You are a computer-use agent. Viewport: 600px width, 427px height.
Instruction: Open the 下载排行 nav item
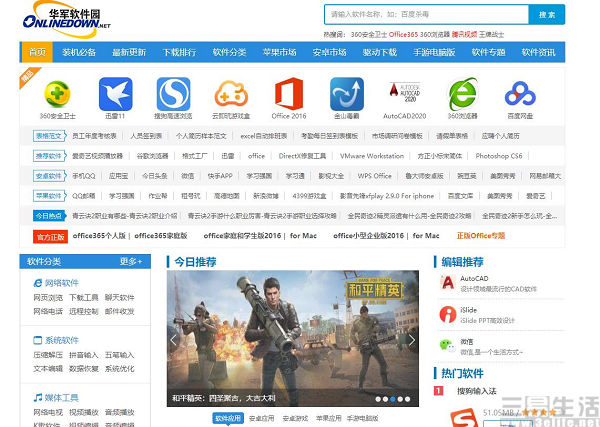[x=179, y=52]
